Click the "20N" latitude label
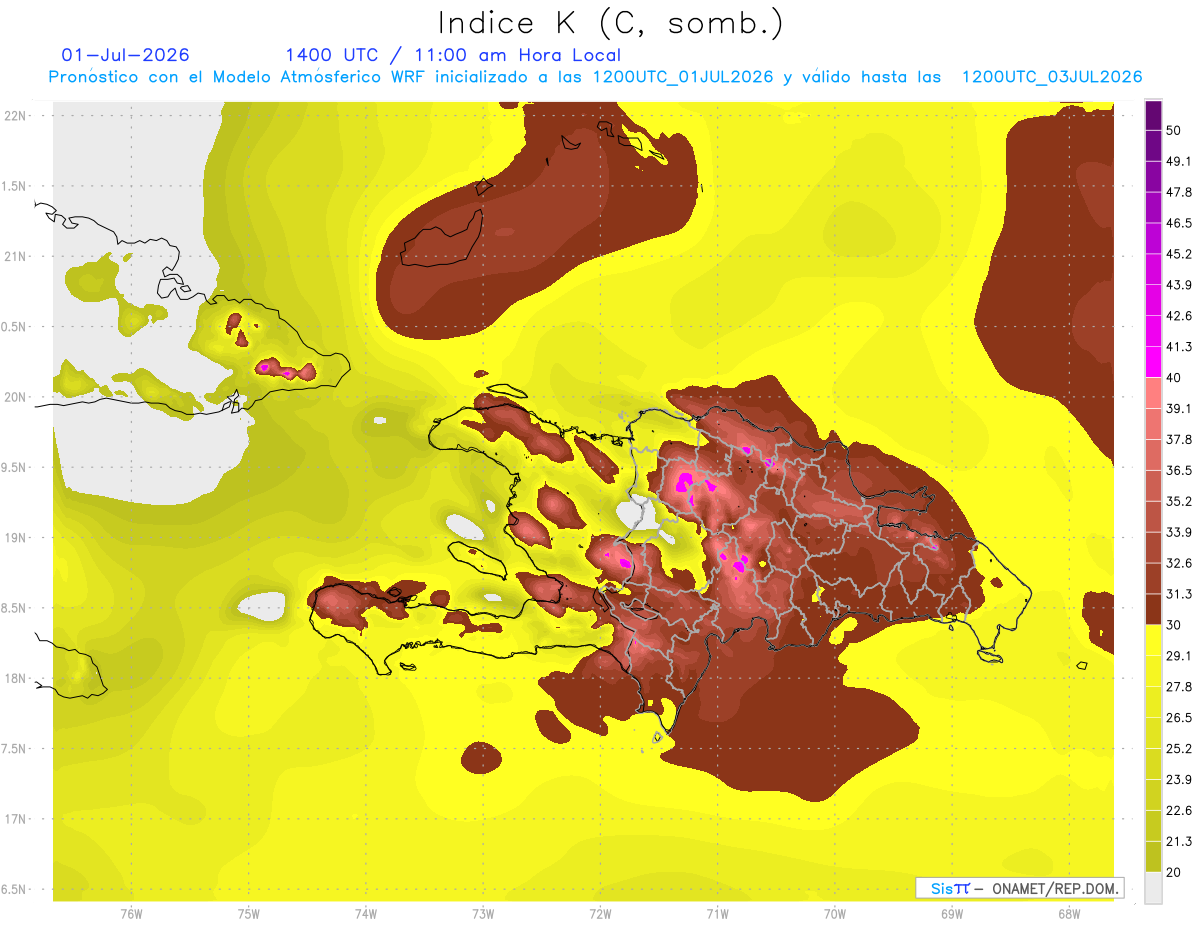The width and height of the screenshot is (1200, 927). click(x=15, y=397)
